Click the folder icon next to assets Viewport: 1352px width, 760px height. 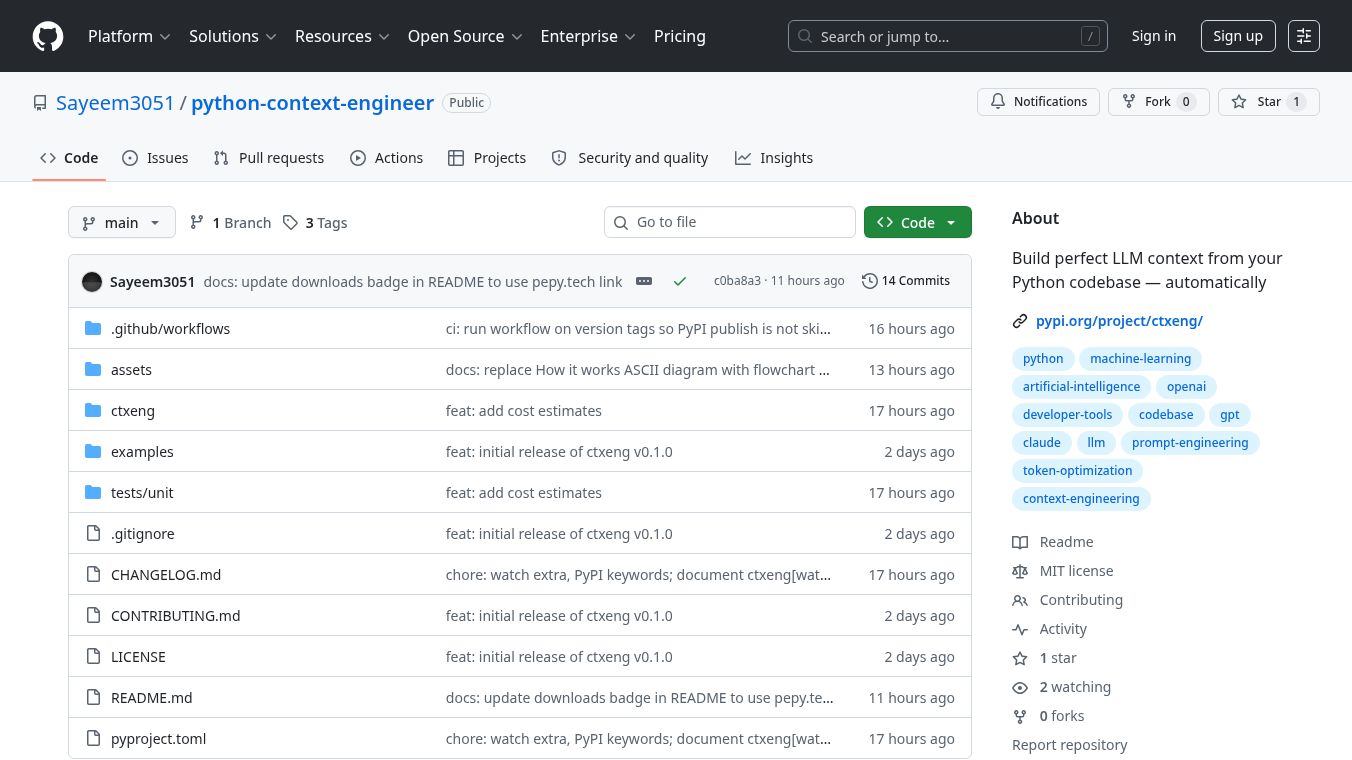pyautogui.click(x=93, y=369)
